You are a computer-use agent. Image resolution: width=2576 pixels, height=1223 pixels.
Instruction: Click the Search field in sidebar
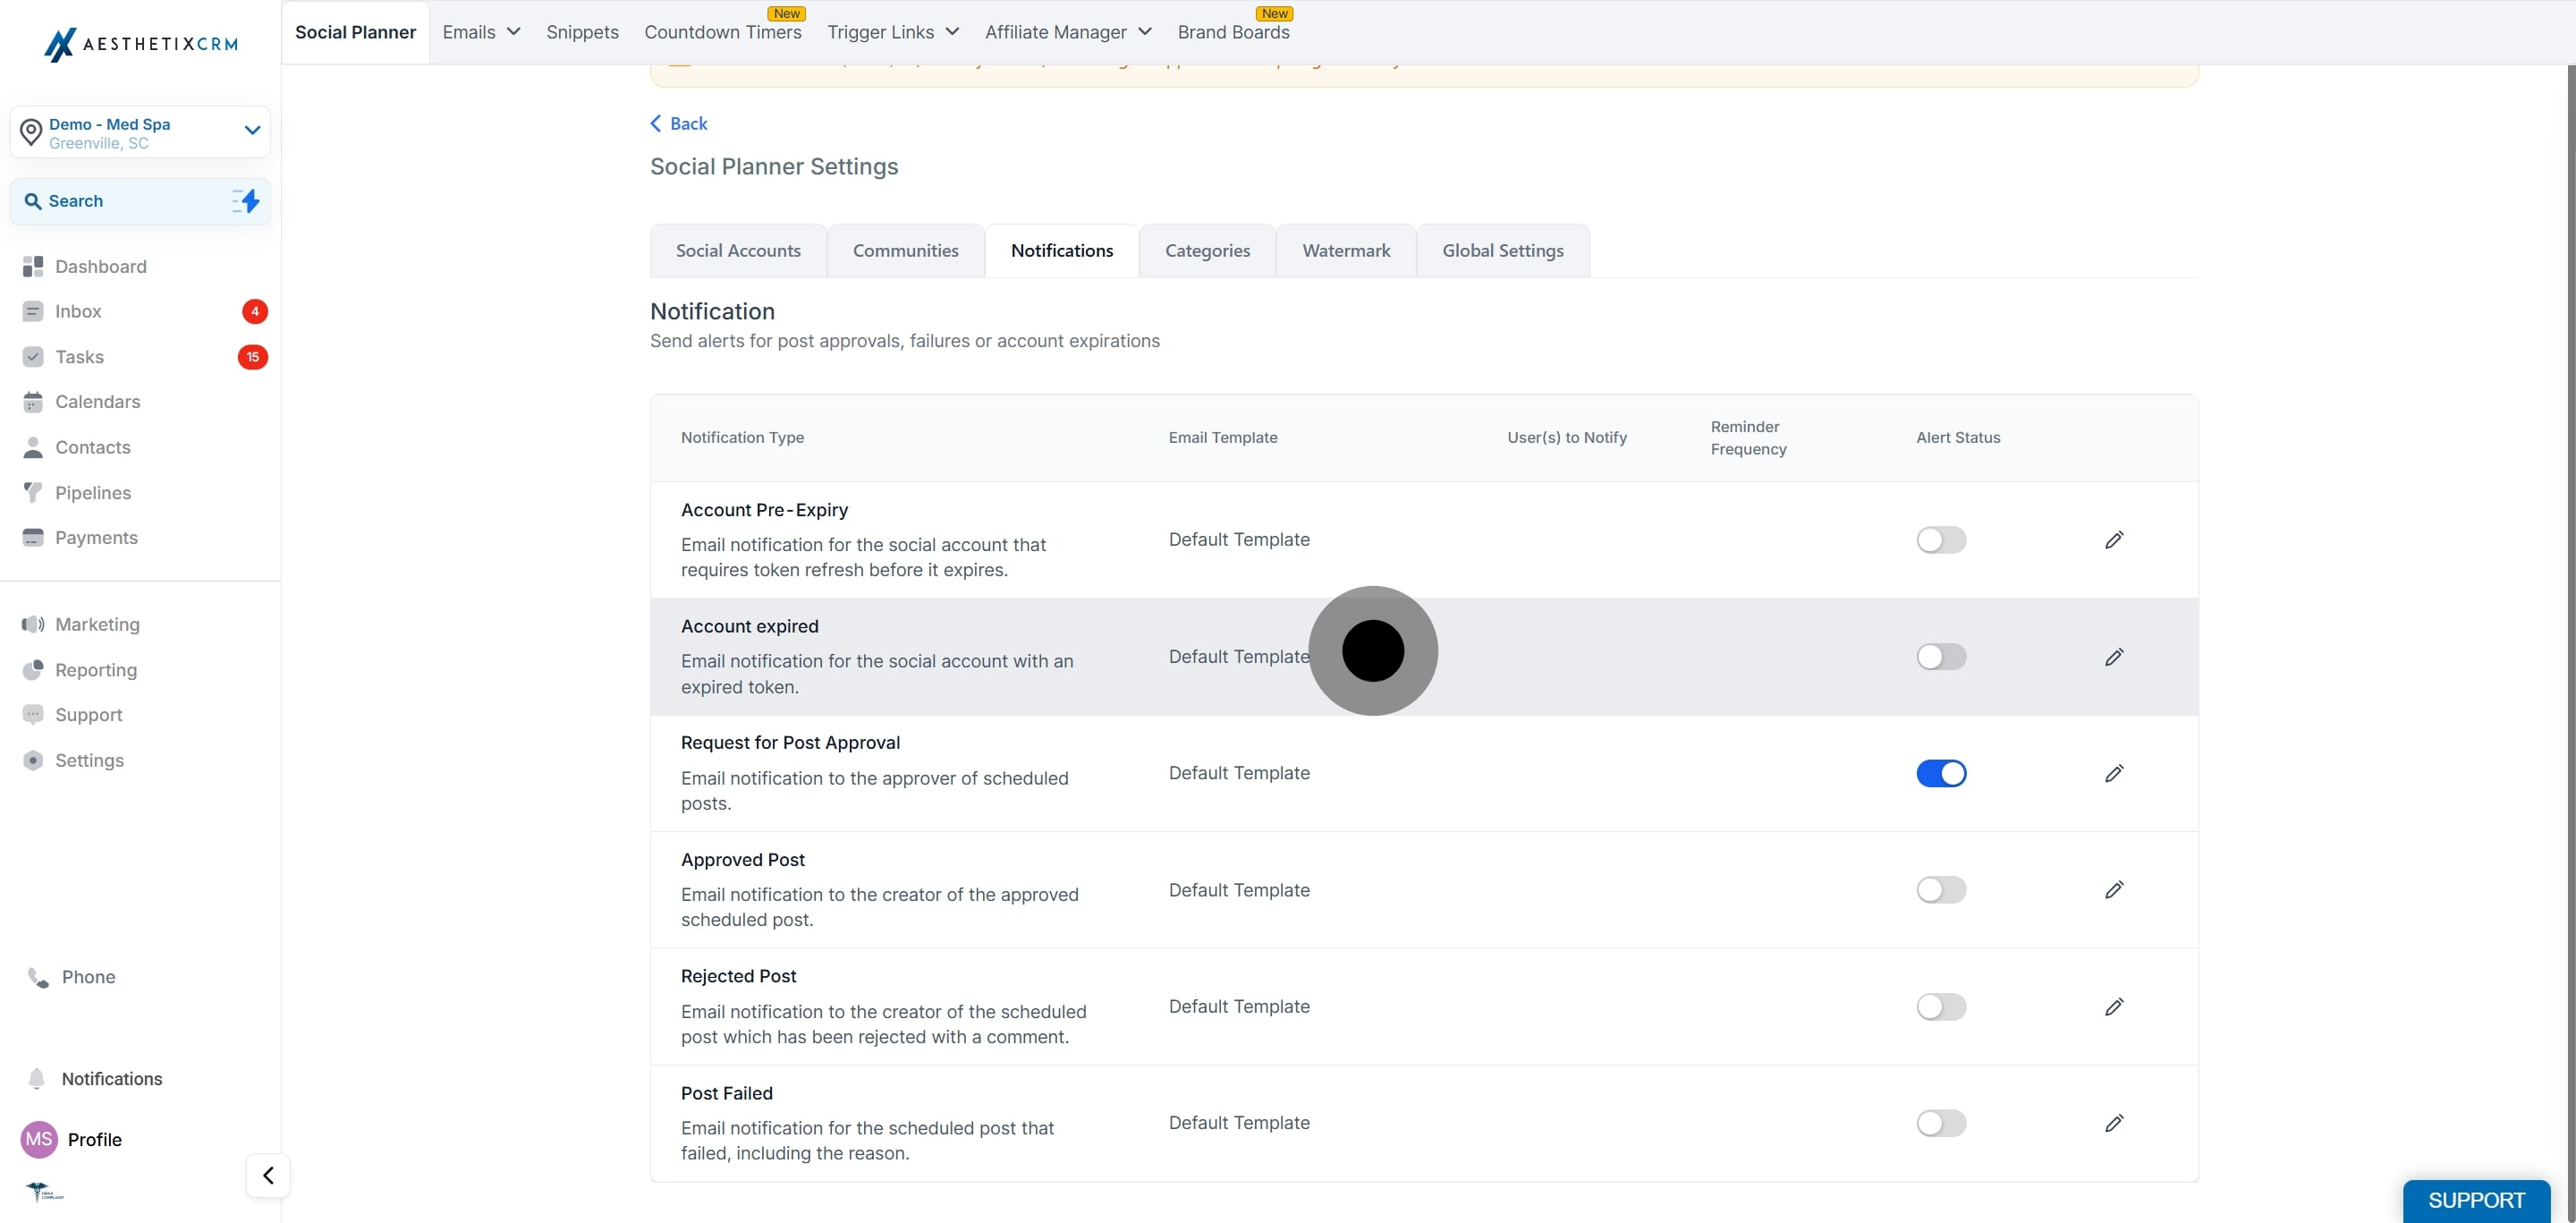coord(140,201)
